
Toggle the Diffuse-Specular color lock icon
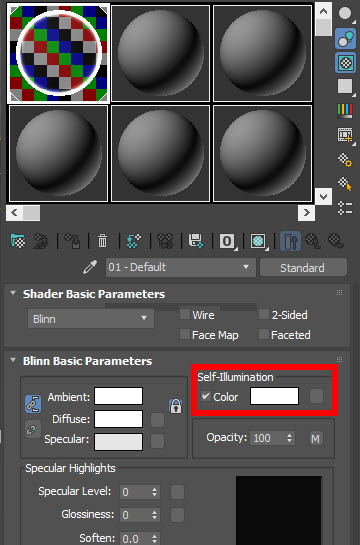click(33, 429)
